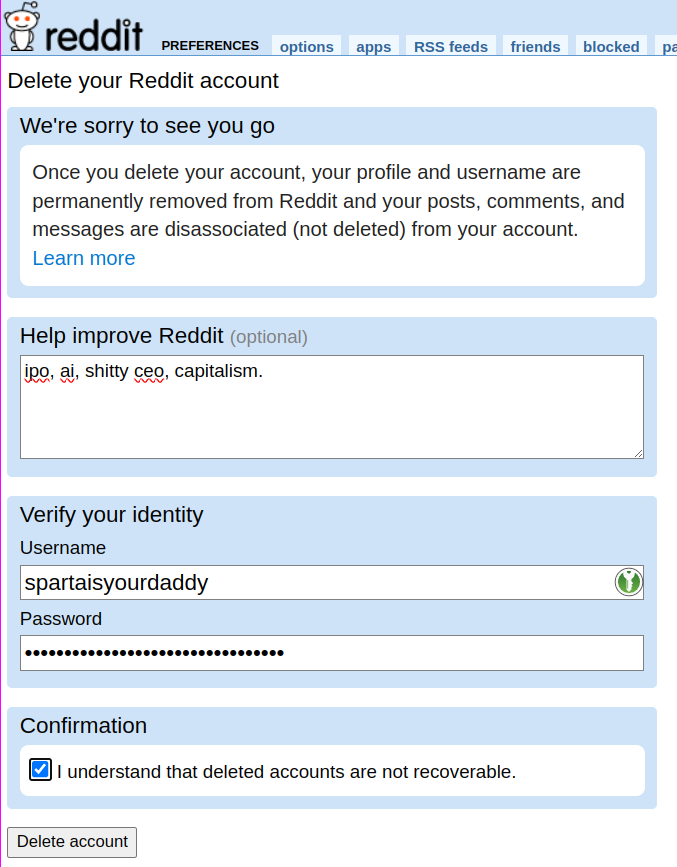The image size is (677, 867).
Task: Click the Password field label
Action: [x=61, y=619]
